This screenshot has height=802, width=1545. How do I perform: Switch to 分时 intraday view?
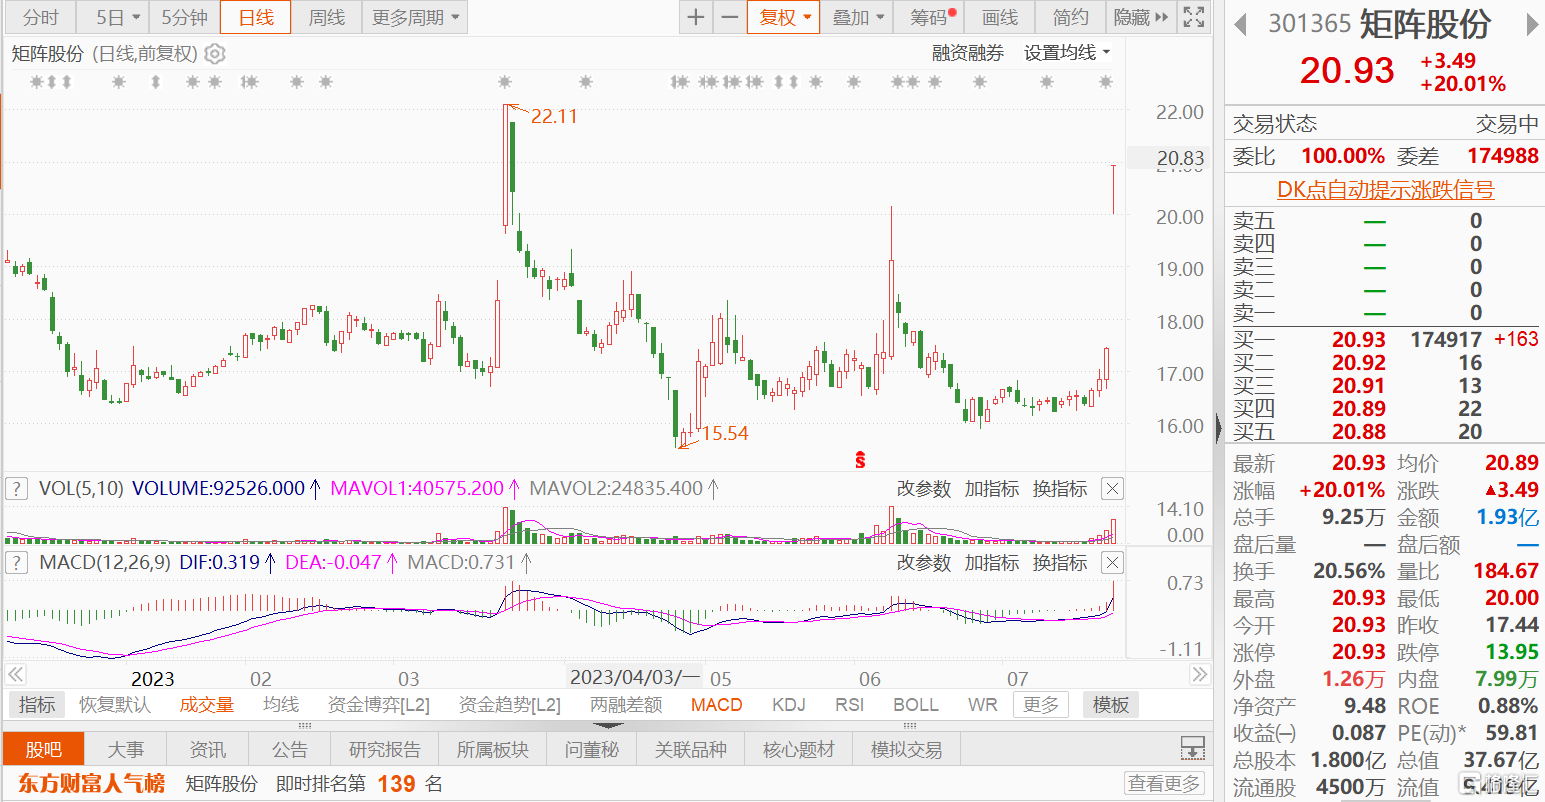pyautogui.click(x=41, y=17)
